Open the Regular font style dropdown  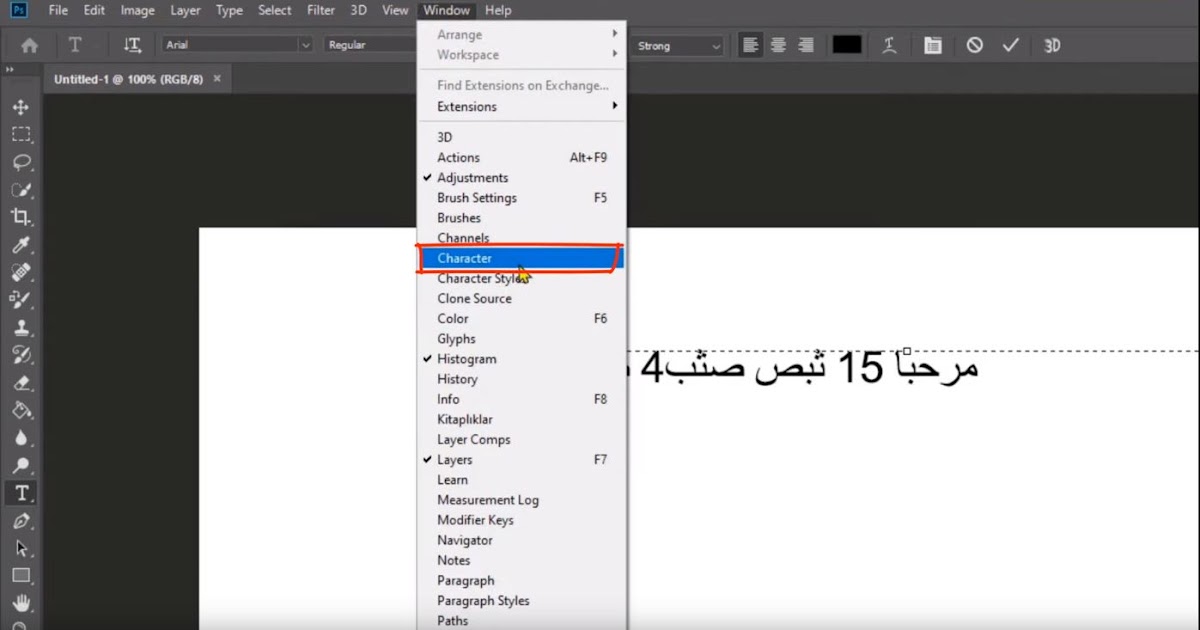(x=370, y=45)
